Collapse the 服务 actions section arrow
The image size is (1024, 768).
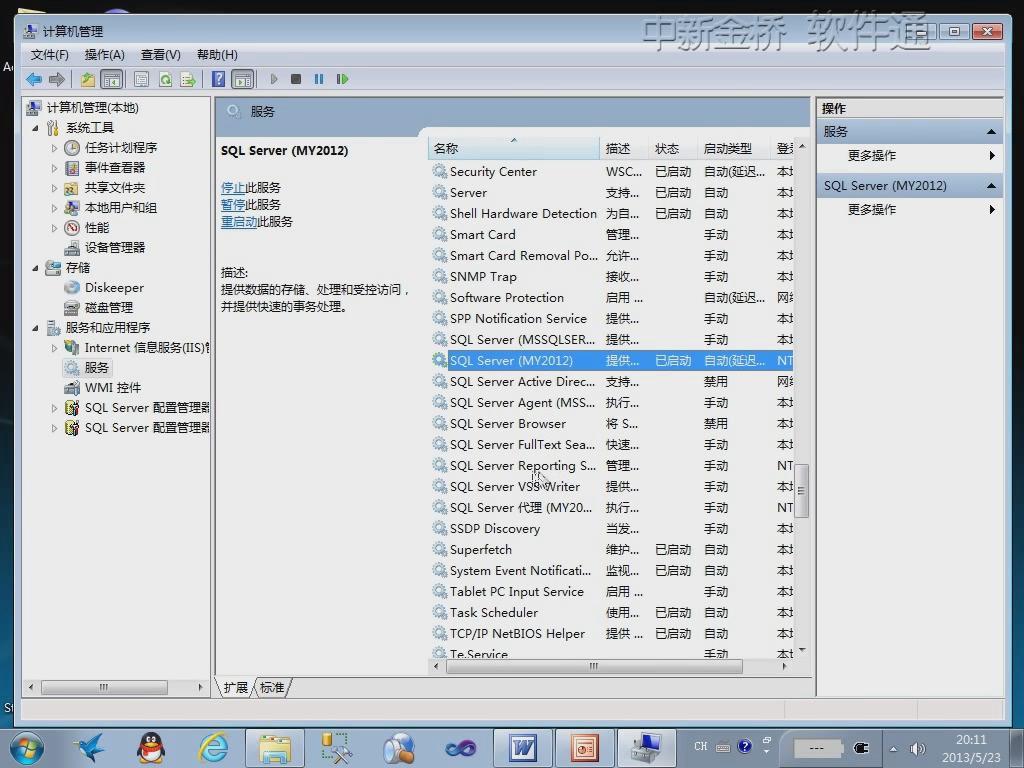click(x=991, y=132)
